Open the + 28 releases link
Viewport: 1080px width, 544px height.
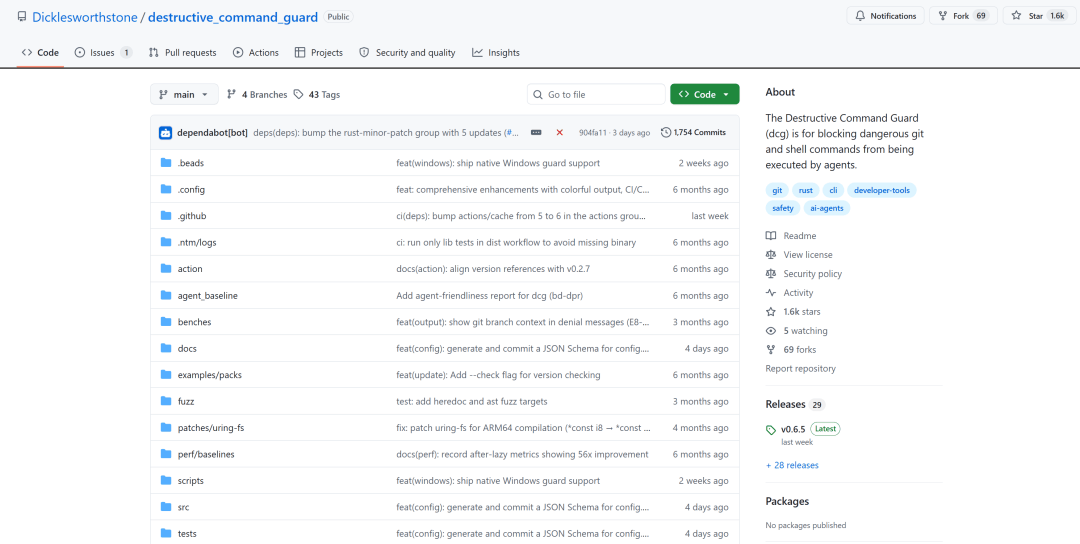click(792, 465)
